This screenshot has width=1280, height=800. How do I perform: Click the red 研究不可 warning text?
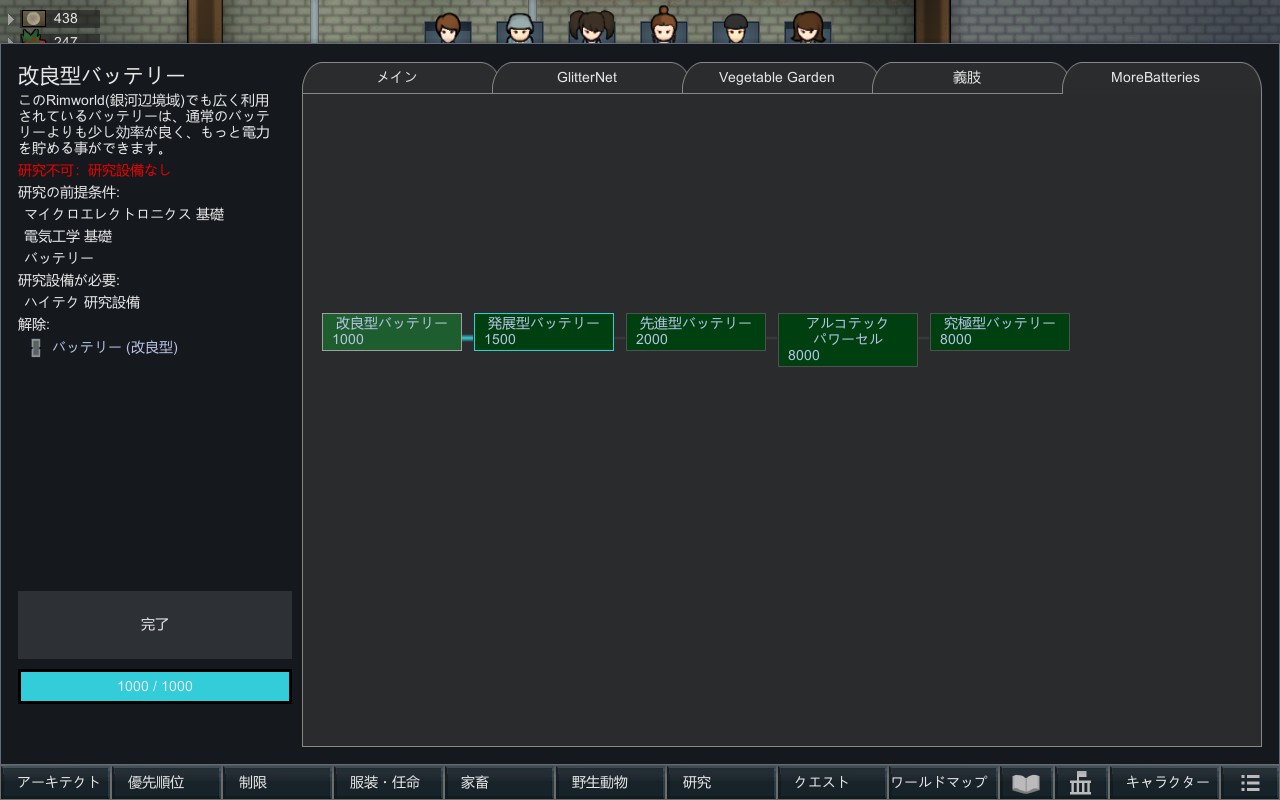point(95,170)
